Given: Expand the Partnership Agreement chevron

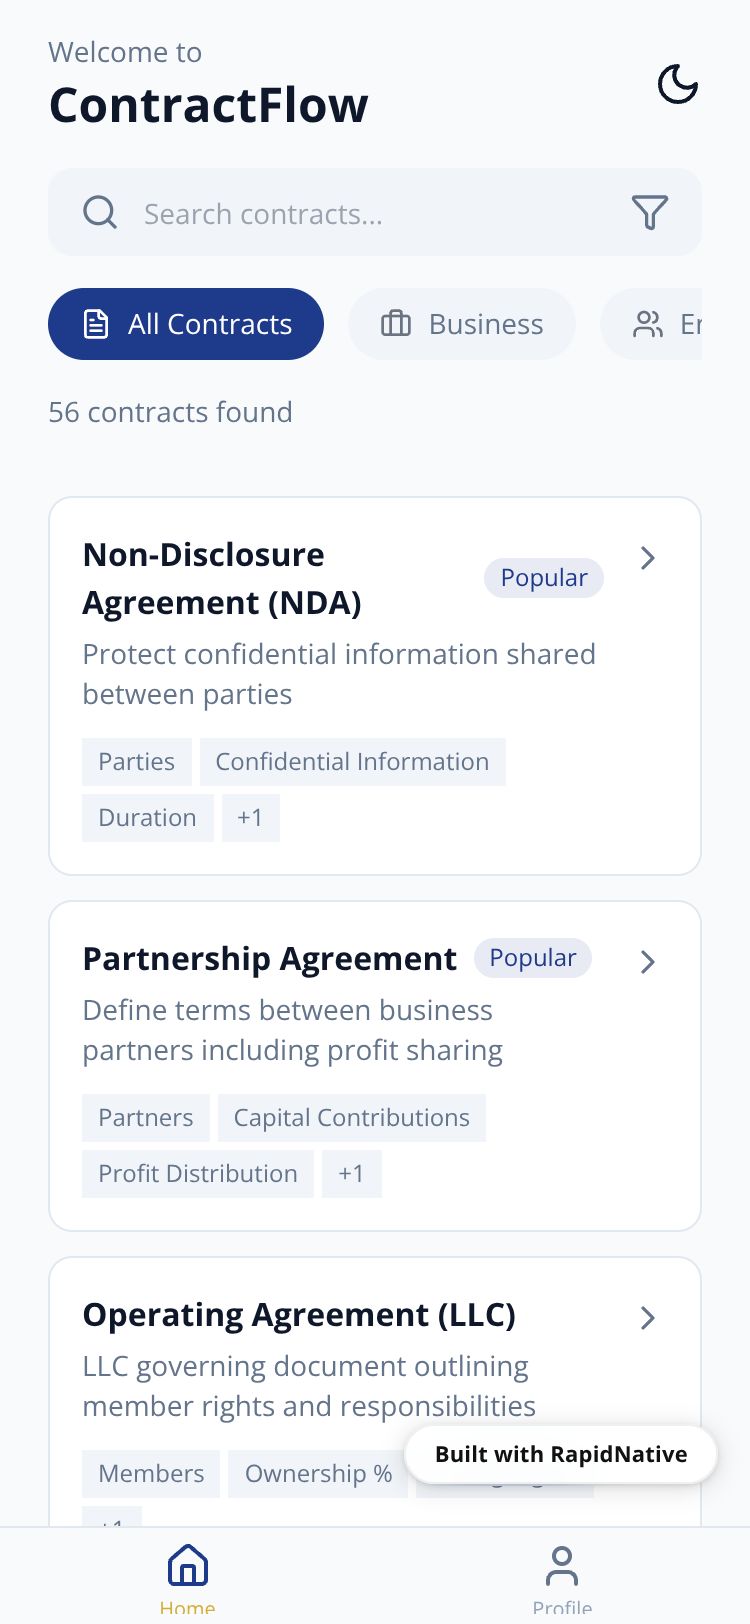Looking at the screenshot, I should pos(648,962).
